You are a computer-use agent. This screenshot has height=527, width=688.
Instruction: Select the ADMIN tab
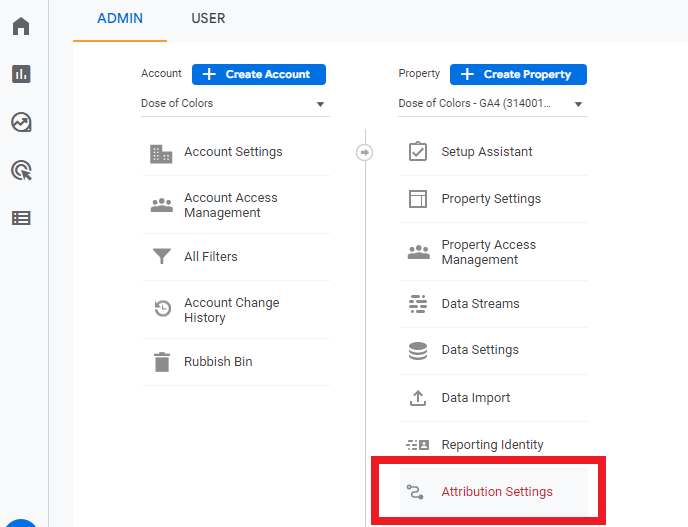pos(120,18)
